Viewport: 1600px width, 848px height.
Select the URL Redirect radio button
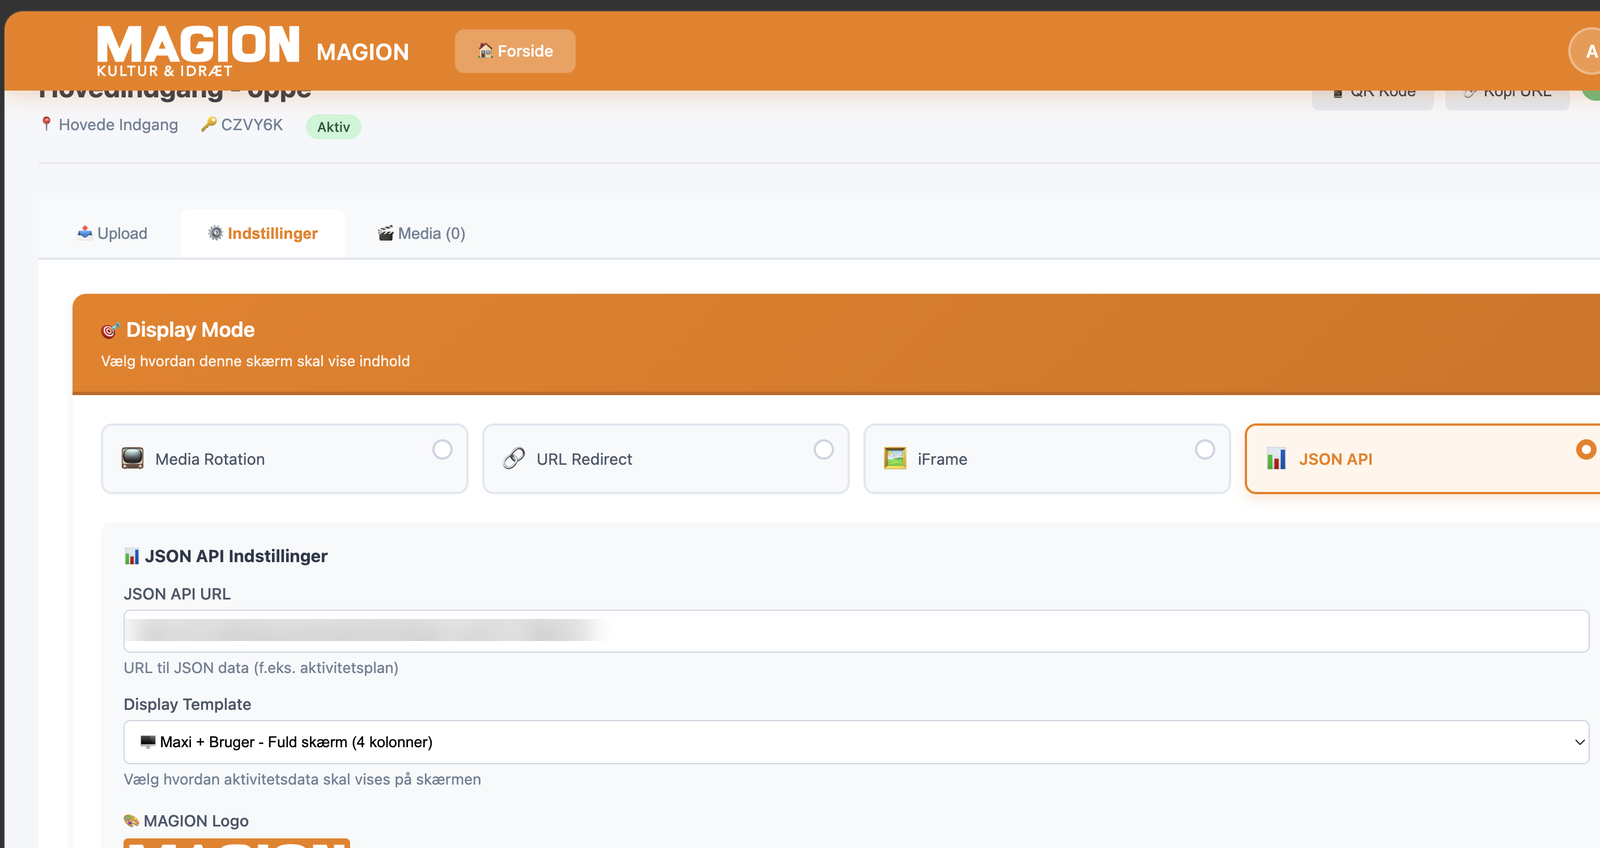[x=823, y=450]
